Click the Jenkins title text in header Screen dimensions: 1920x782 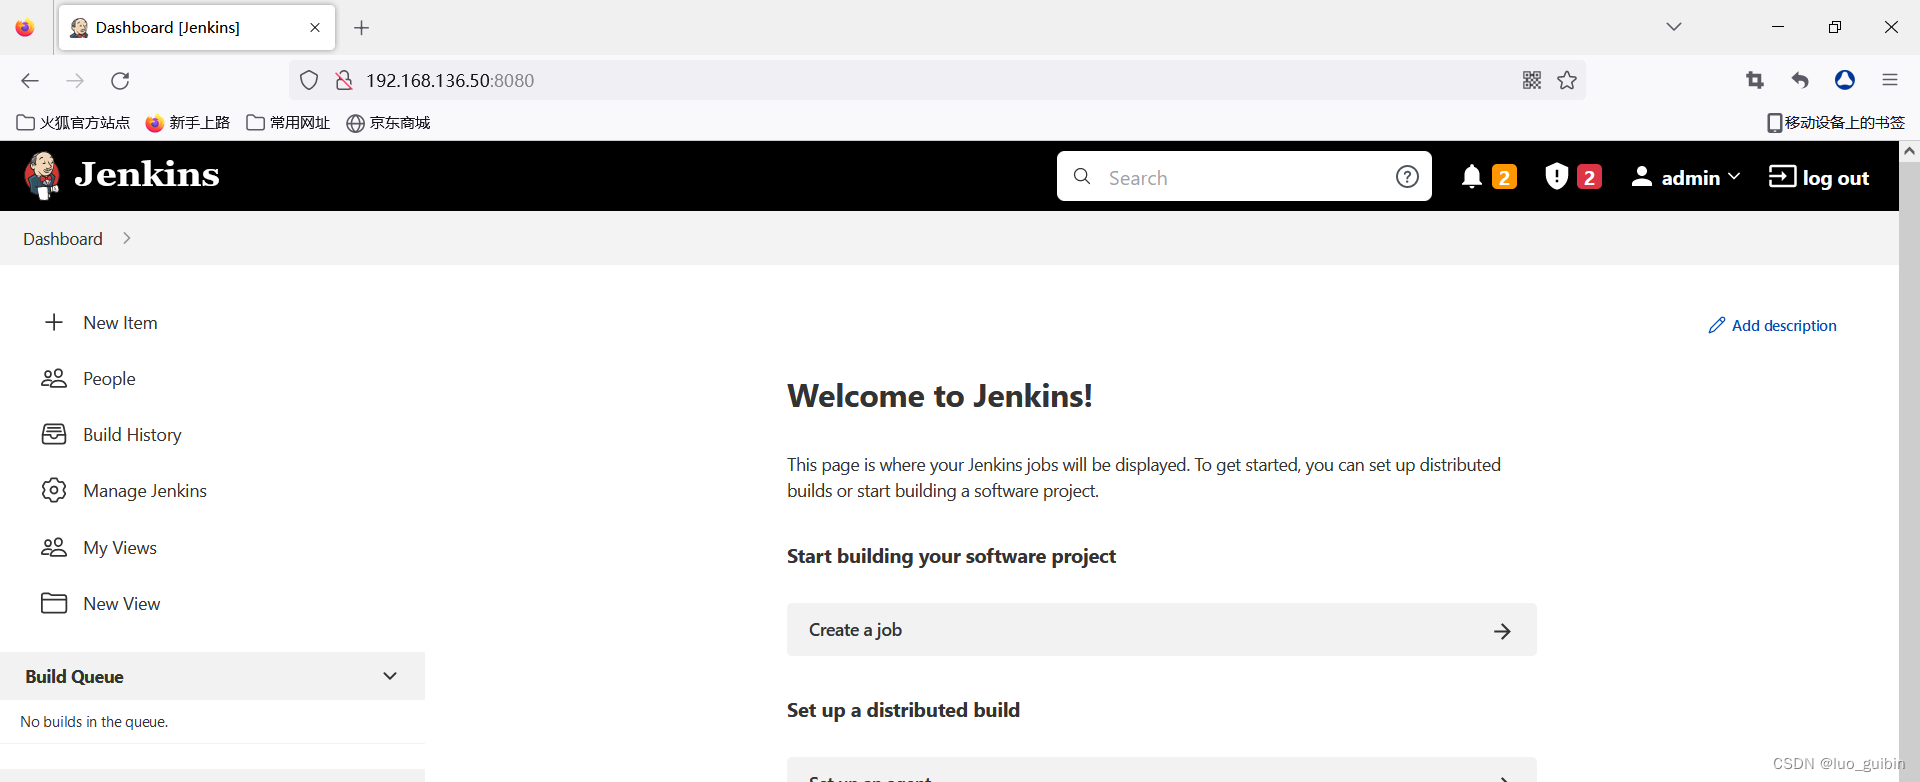tap(147, 175)
